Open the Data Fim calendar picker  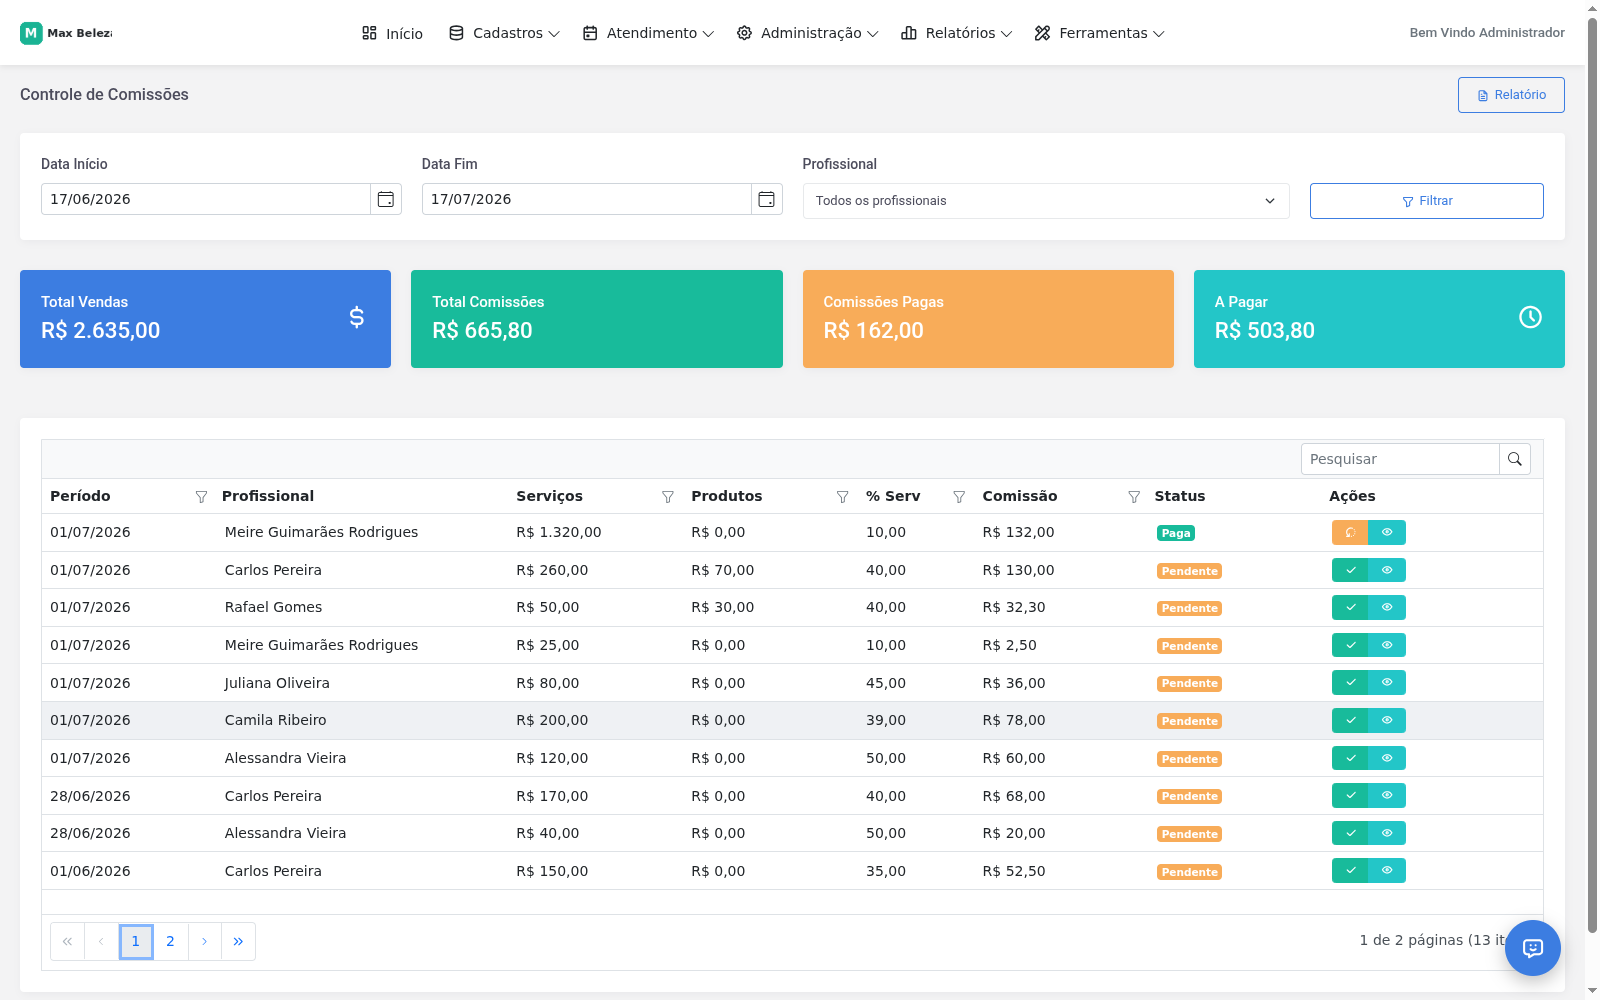click(x=767, y=199)
